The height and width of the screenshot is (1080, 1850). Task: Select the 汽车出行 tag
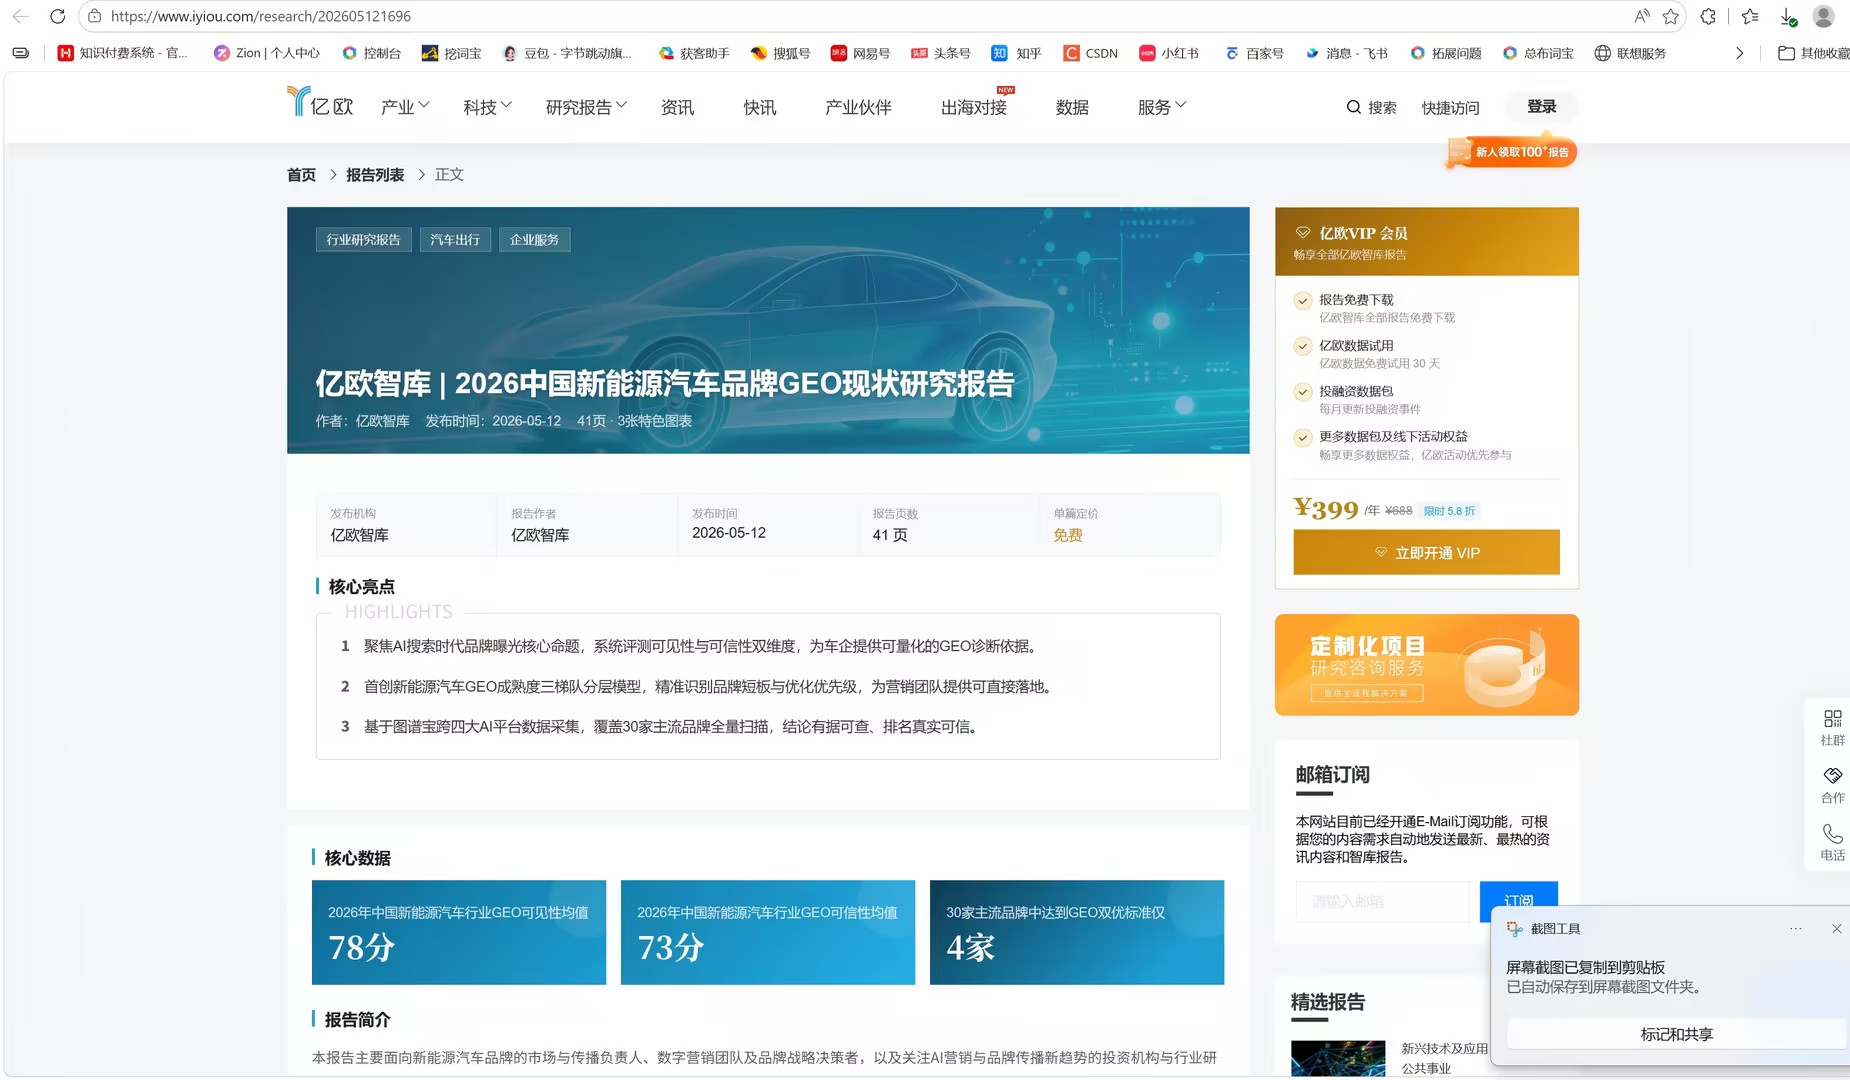(455, 240)
